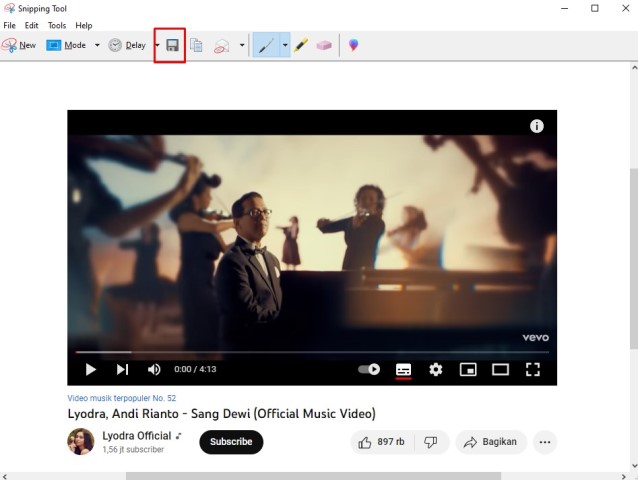
Task: Open the three-dot more actions button
Action: click(x=545, y=442)
